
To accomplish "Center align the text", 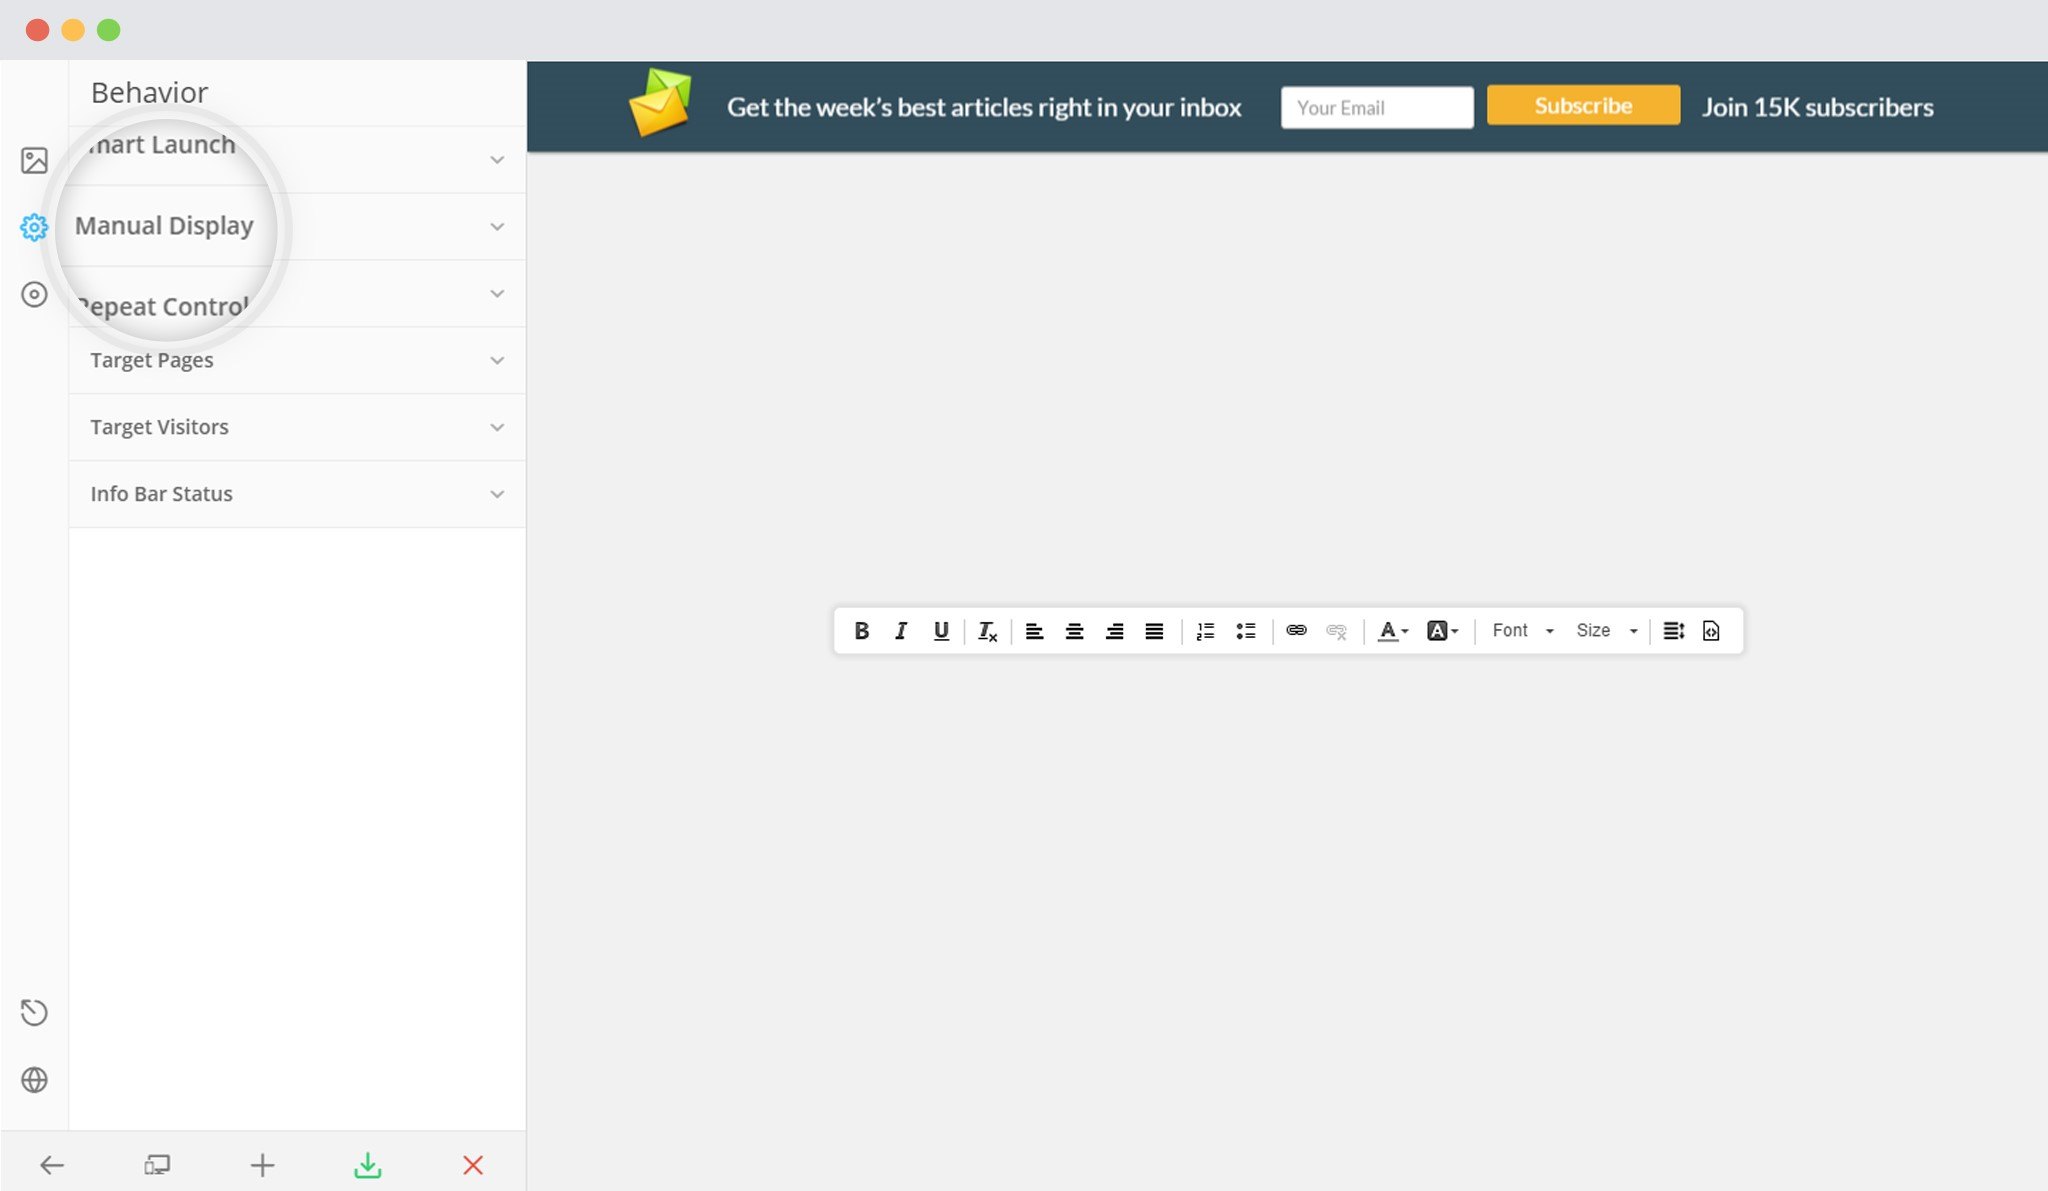I will click(1074, 631).
